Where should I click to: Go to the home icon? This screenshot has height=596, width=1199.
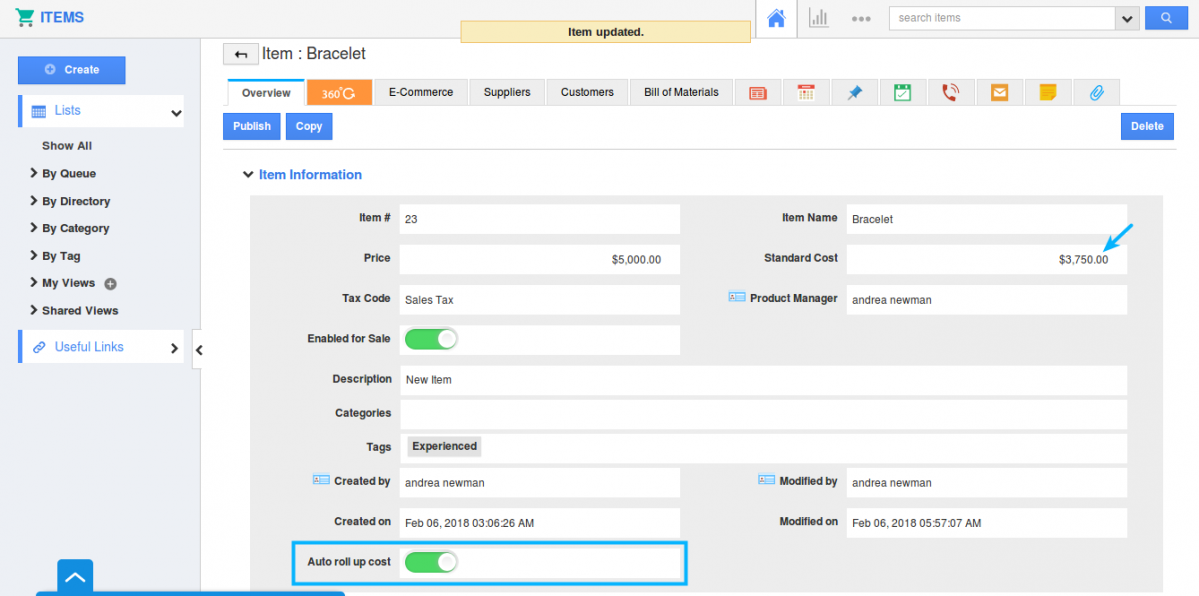point(776,18)
